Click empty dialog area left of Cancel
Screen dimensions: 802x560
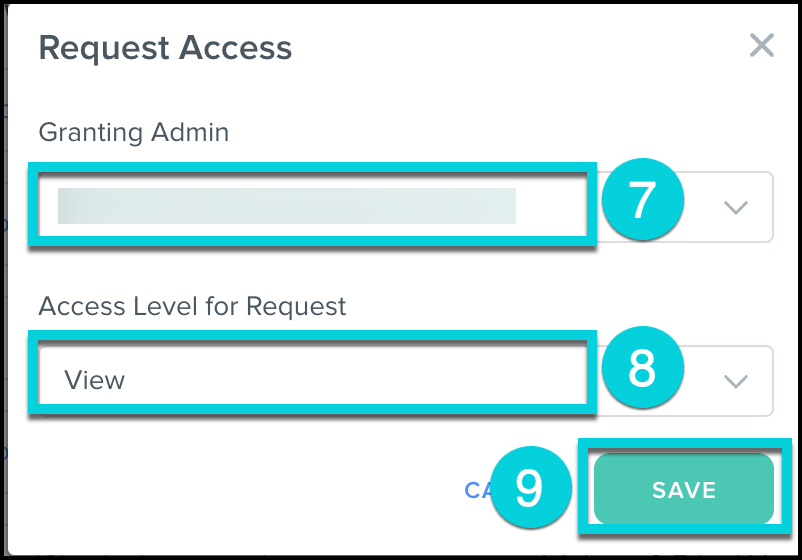point(250,490)
